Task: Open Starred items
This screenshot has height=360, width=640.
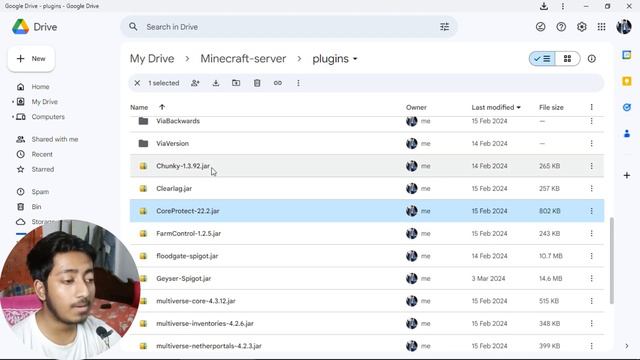Action: click(x=43, y=169)
